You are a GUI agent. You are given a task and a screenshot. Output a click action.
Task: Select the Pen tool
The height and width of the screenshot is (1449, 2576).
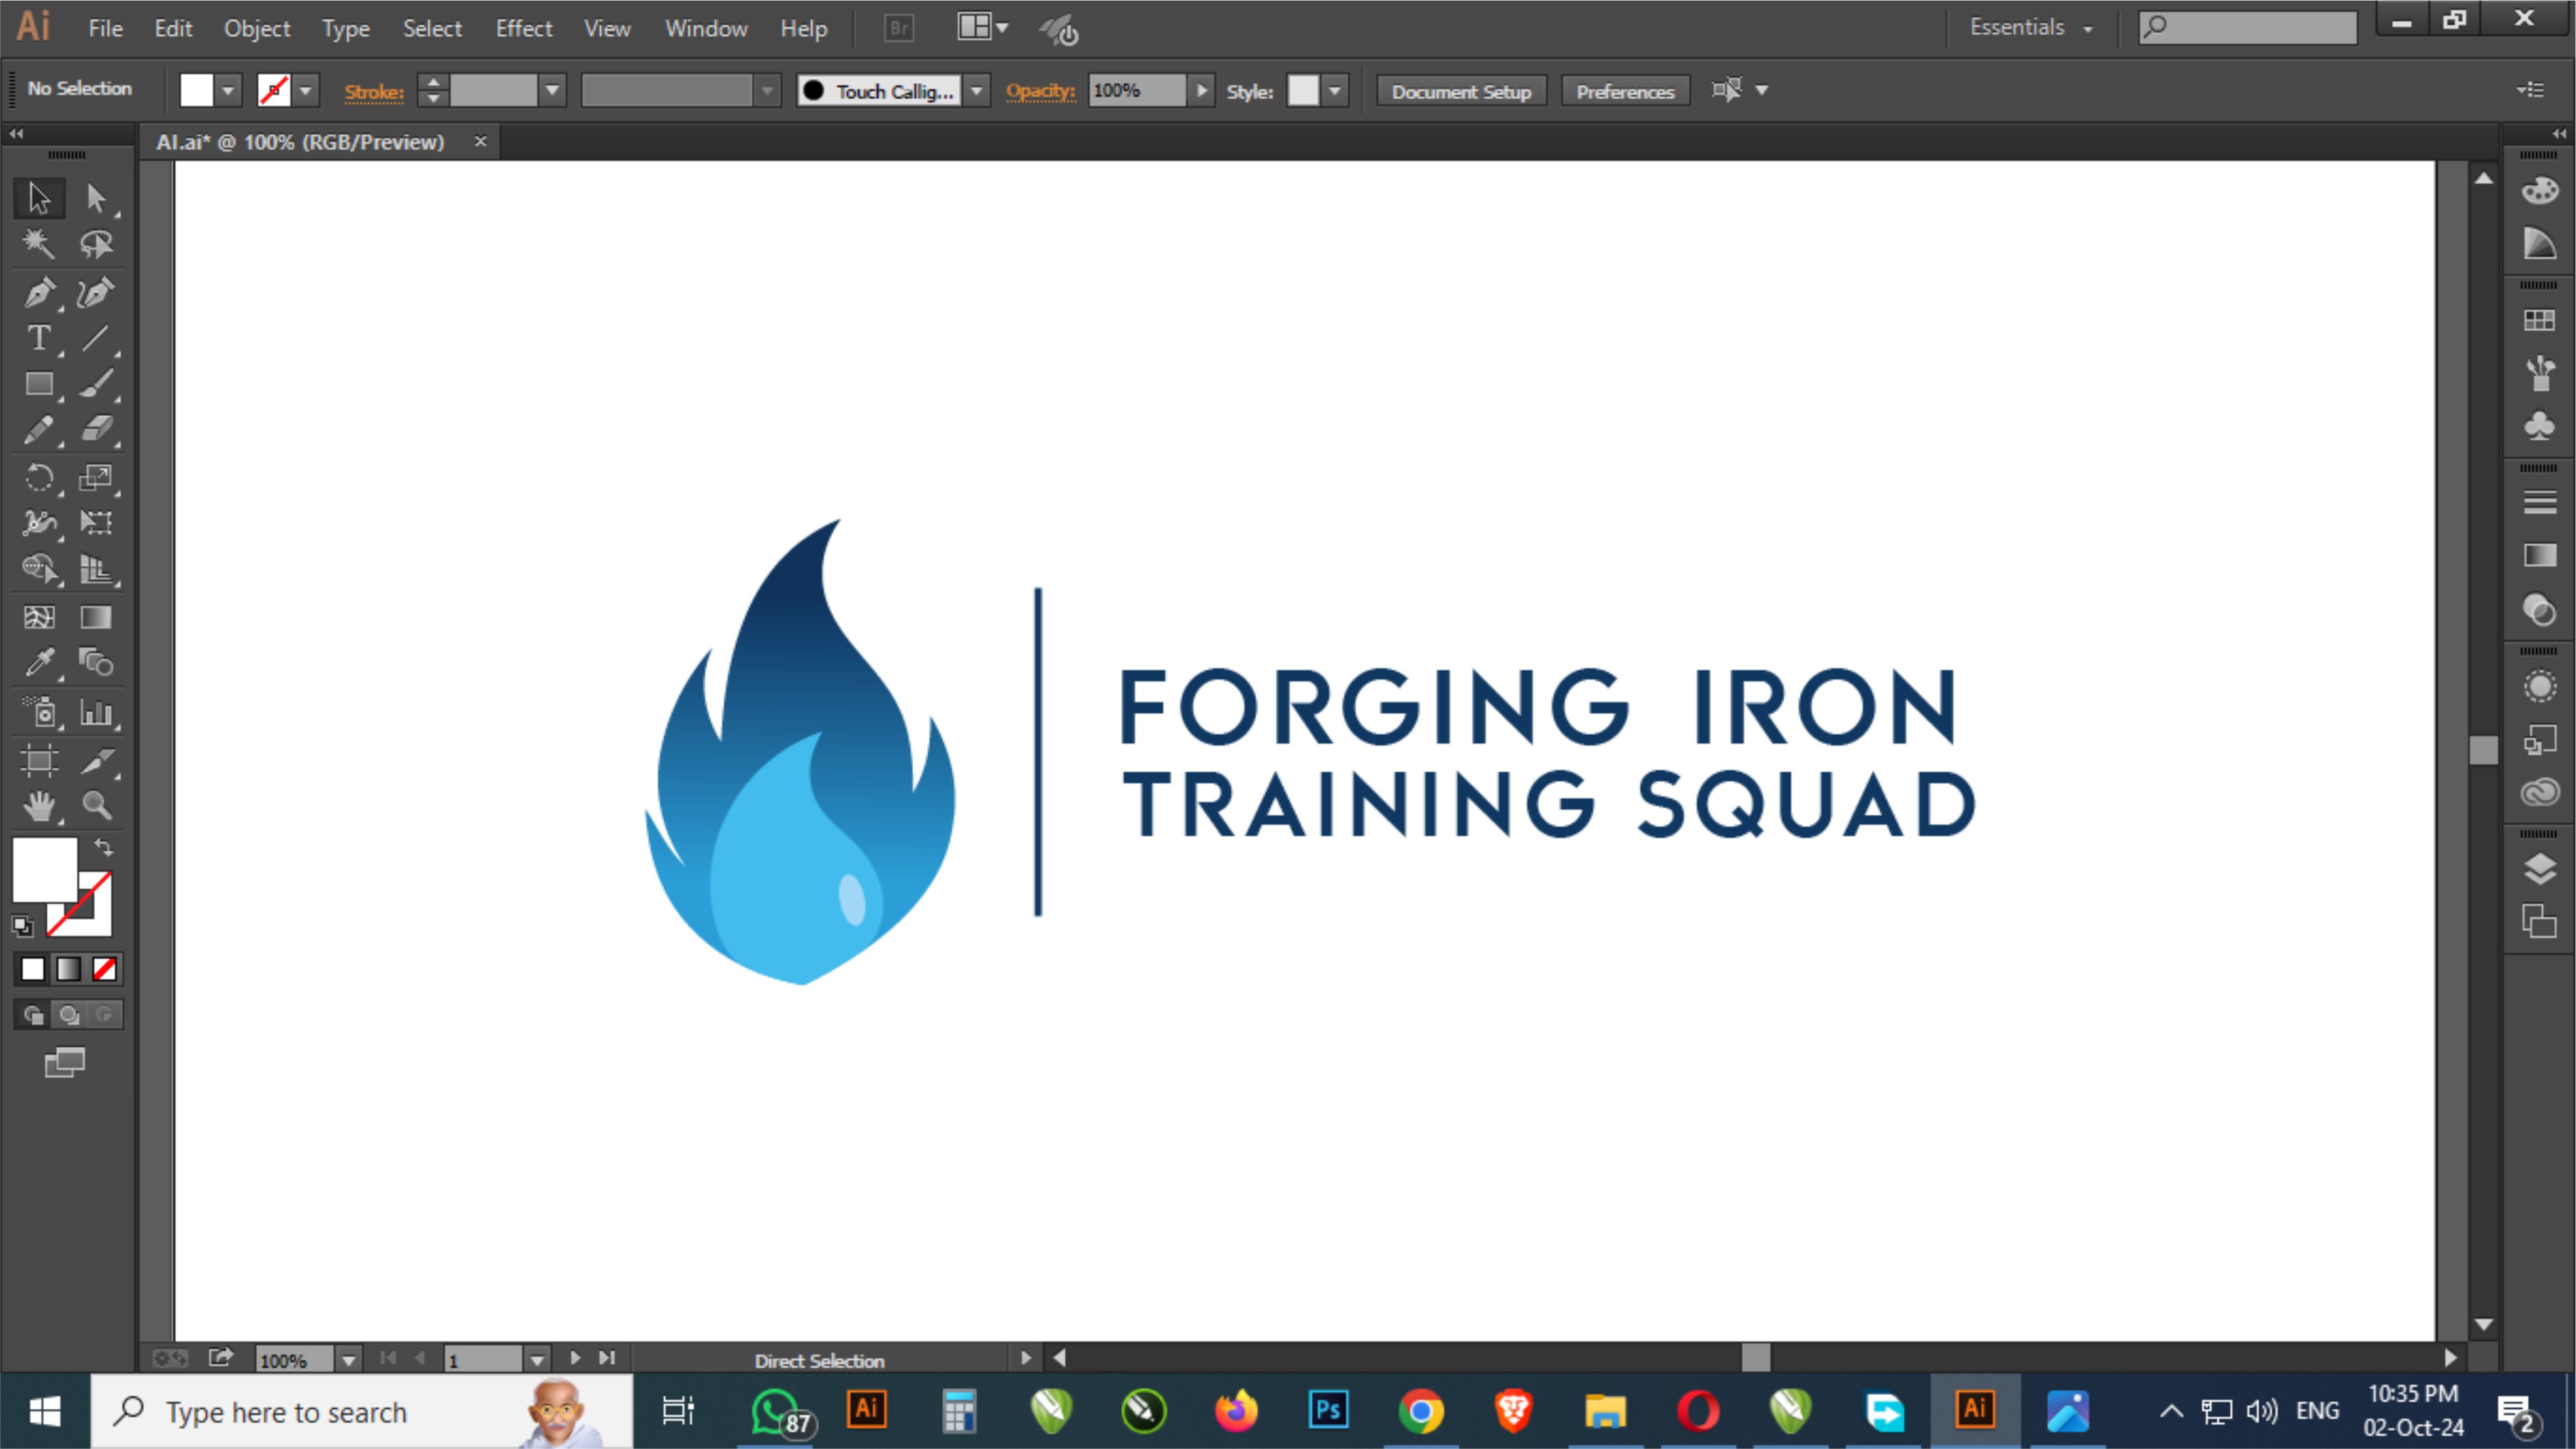39,292
